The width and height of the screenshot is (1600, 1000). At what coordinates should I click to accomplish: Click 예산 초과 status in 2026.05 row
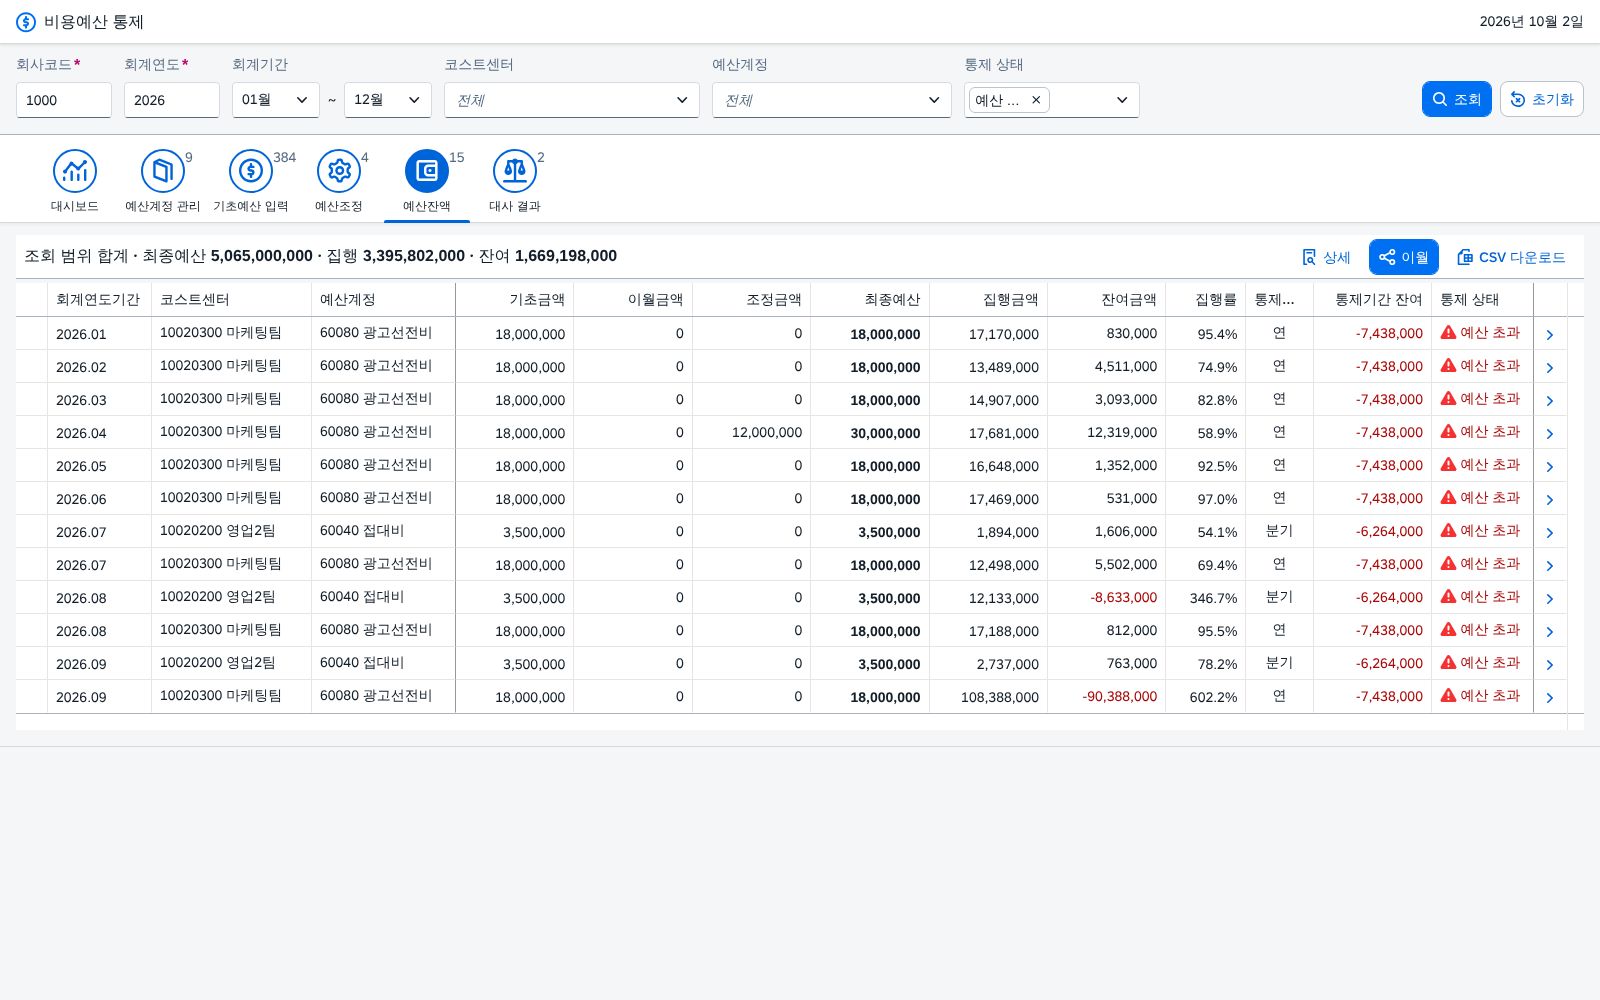click(1480, 465)
